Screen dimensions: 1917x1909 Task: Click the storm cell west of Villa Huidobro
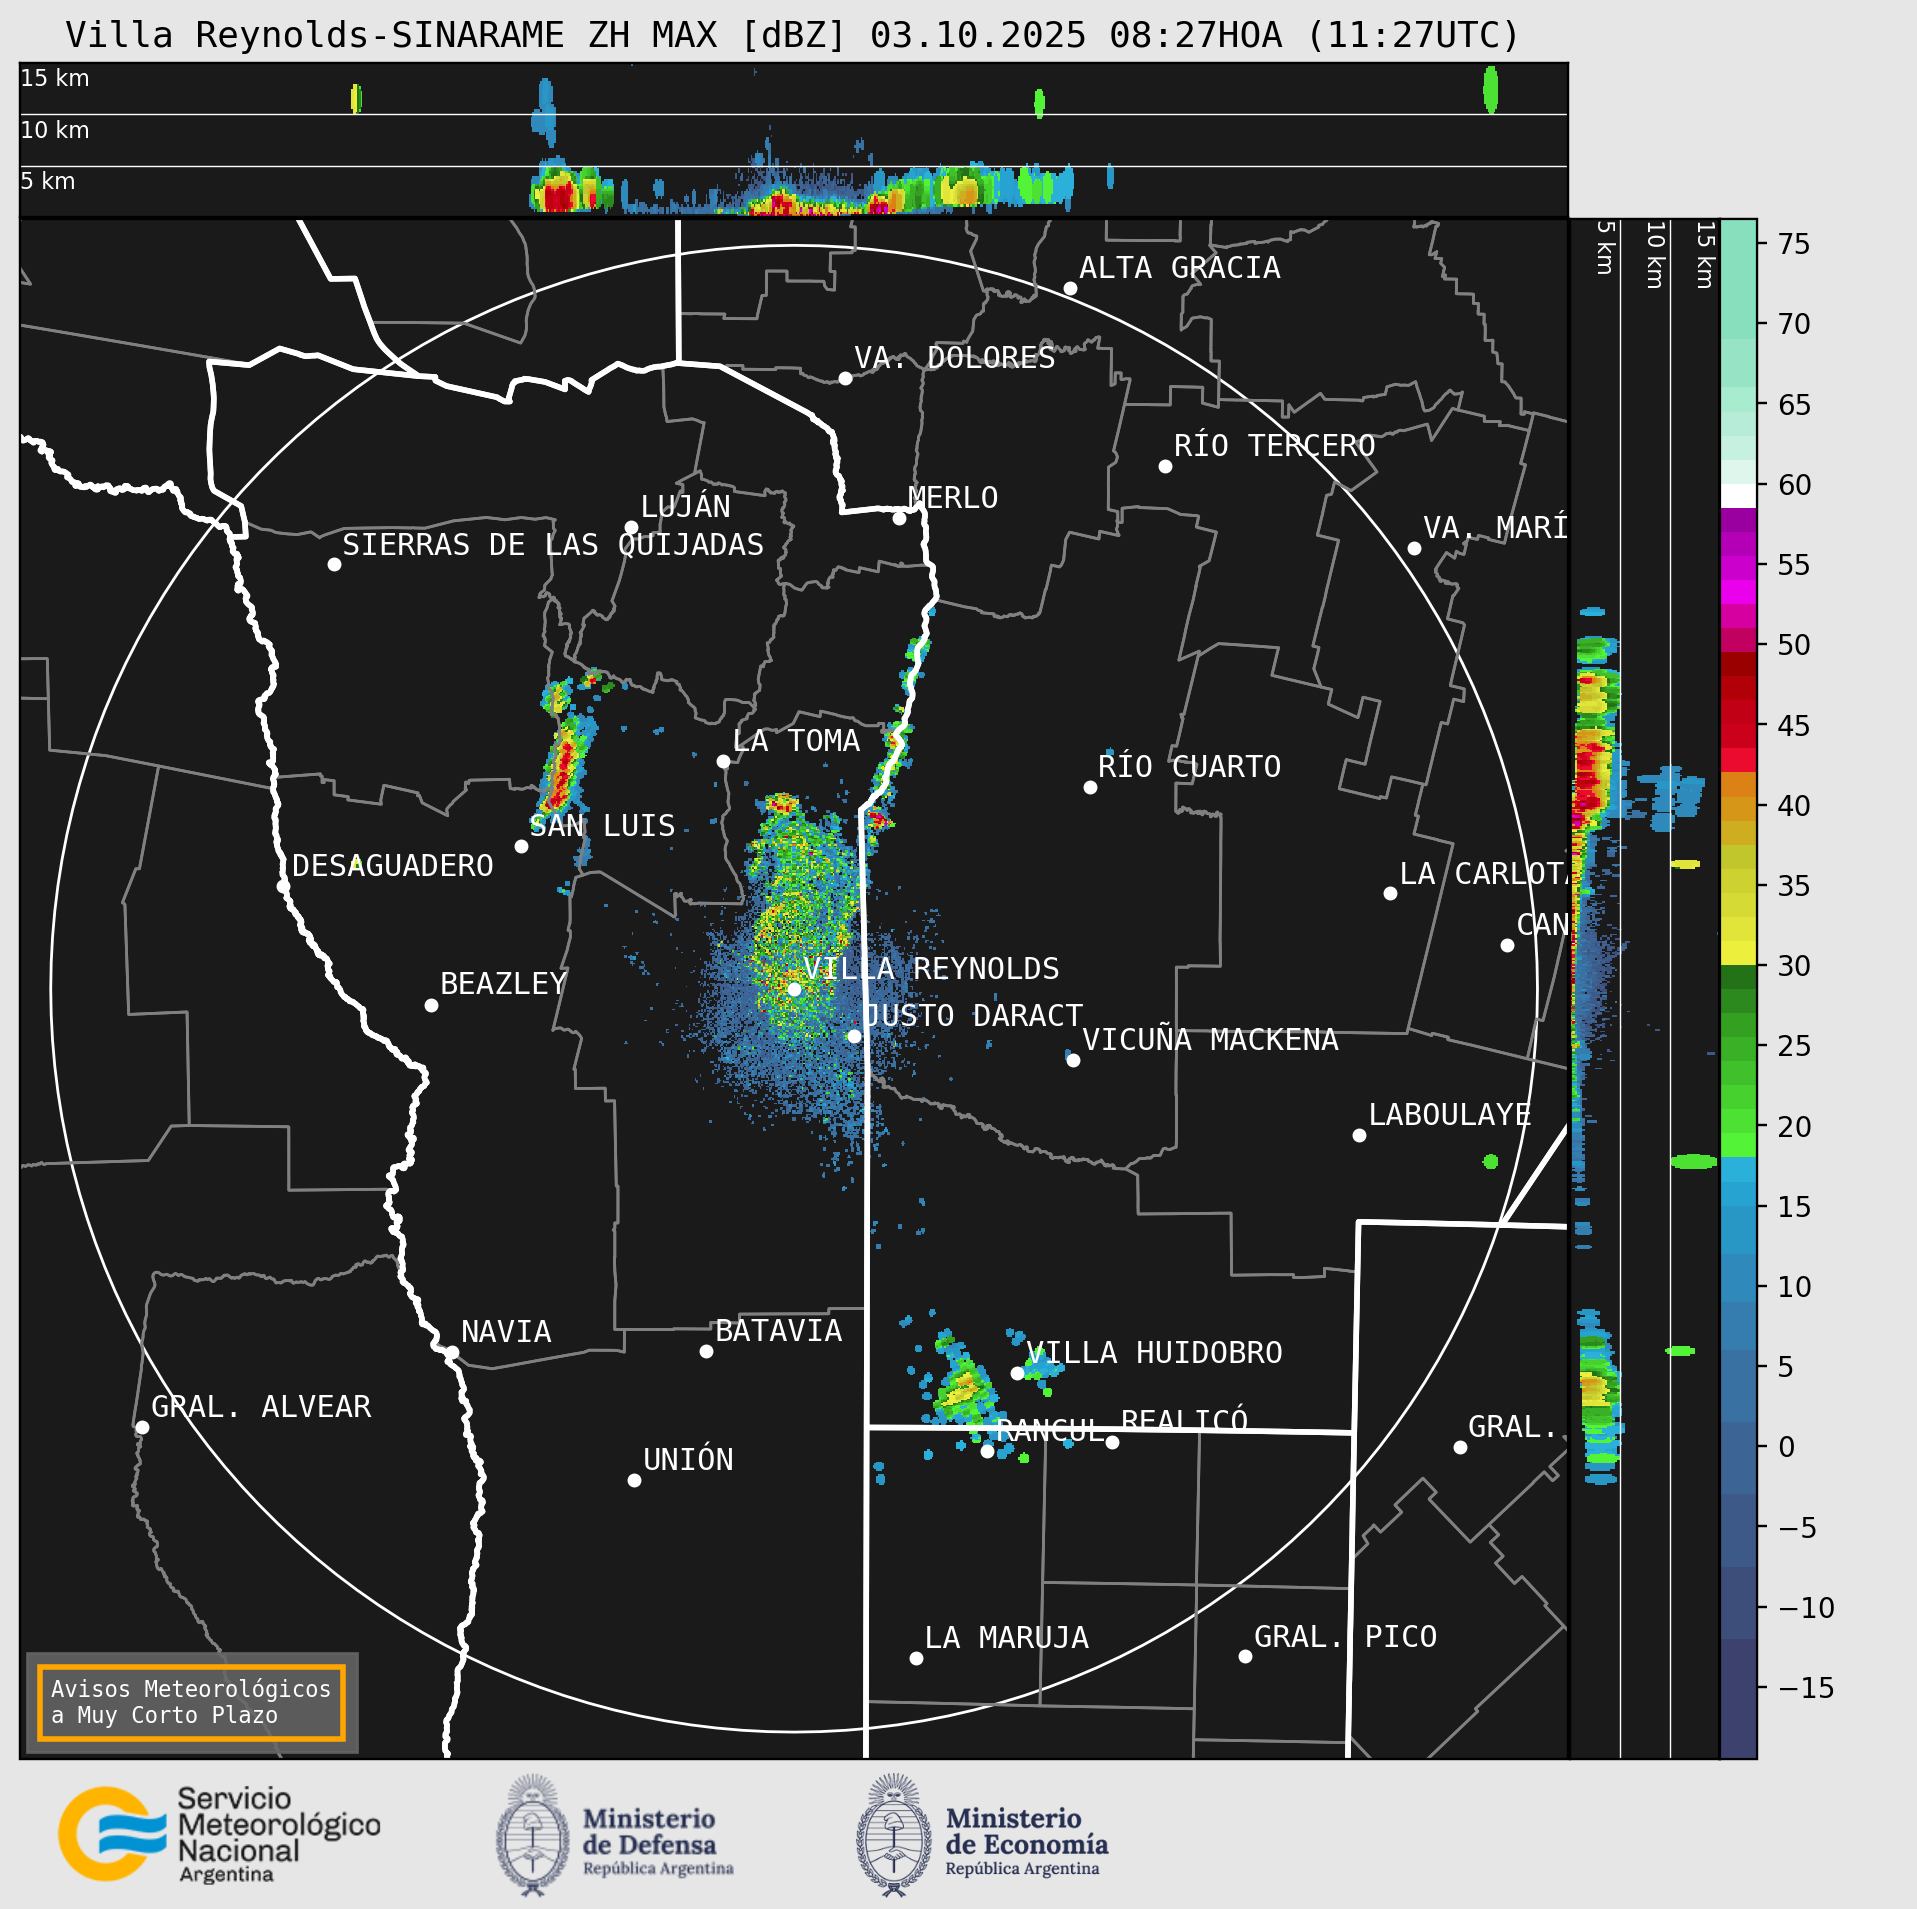961,1388
